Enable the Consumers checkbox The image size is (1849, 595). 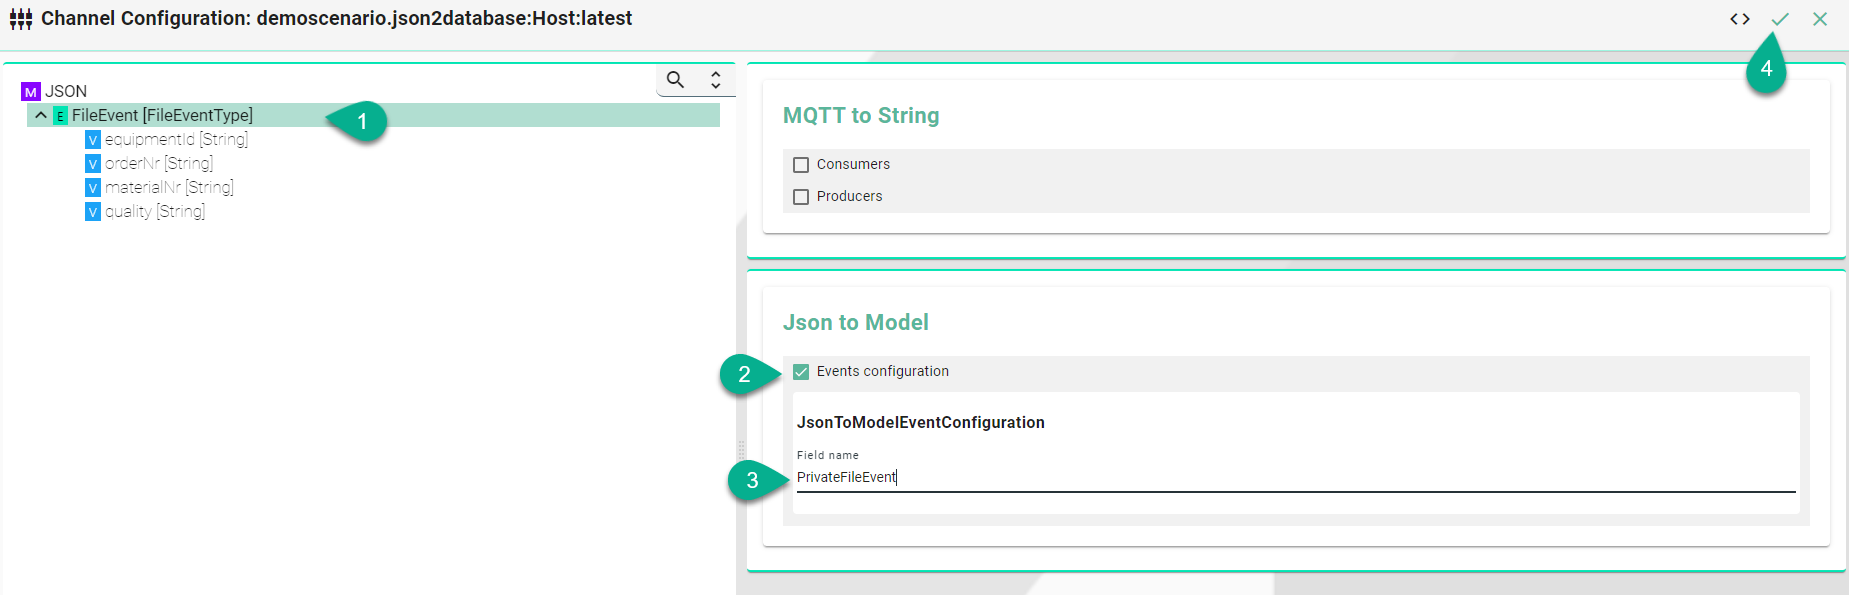[801, 165]
